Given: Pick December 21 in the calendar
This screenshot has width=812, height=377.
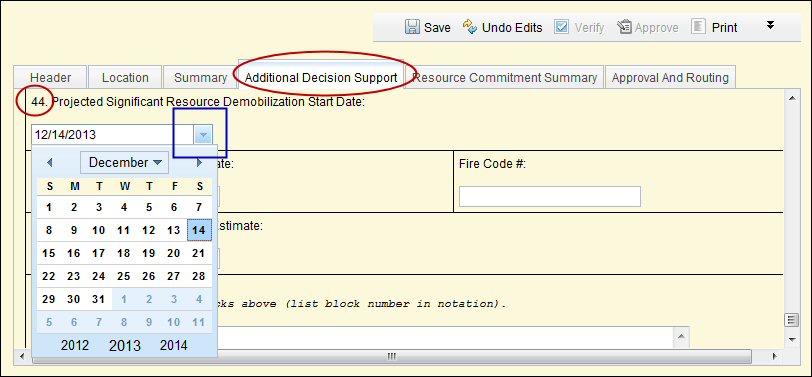Looking at the screenshot, I should (199, 253).
